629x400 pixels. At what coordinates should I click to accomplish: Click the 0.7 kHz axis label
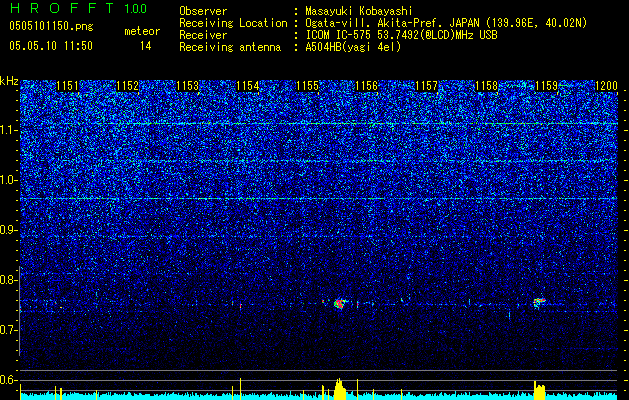click(9, 330)
